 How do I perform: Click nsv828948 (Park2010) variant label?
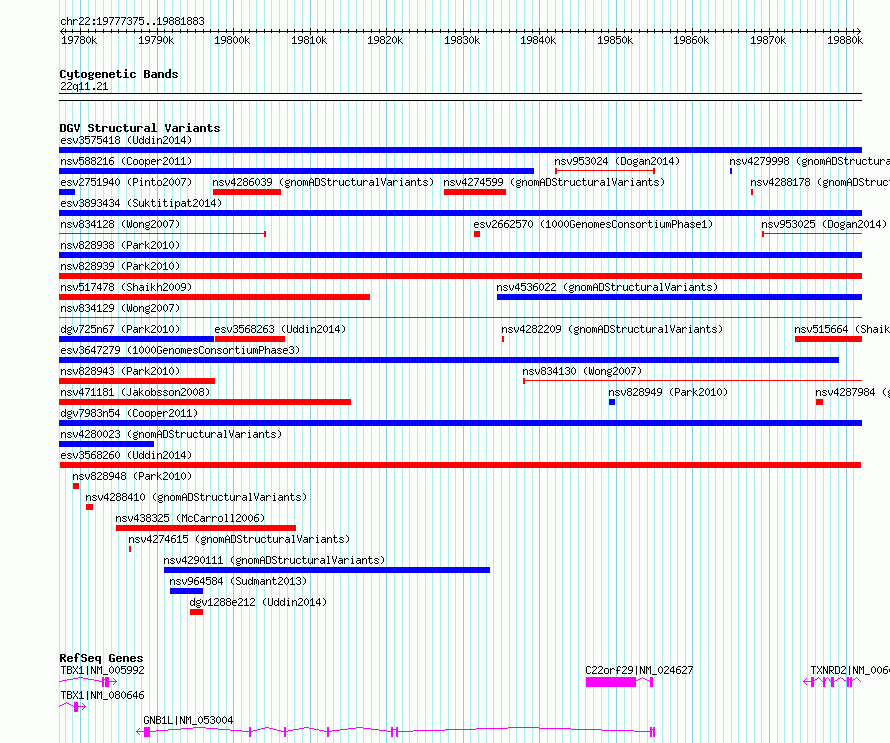coord(132,476)
